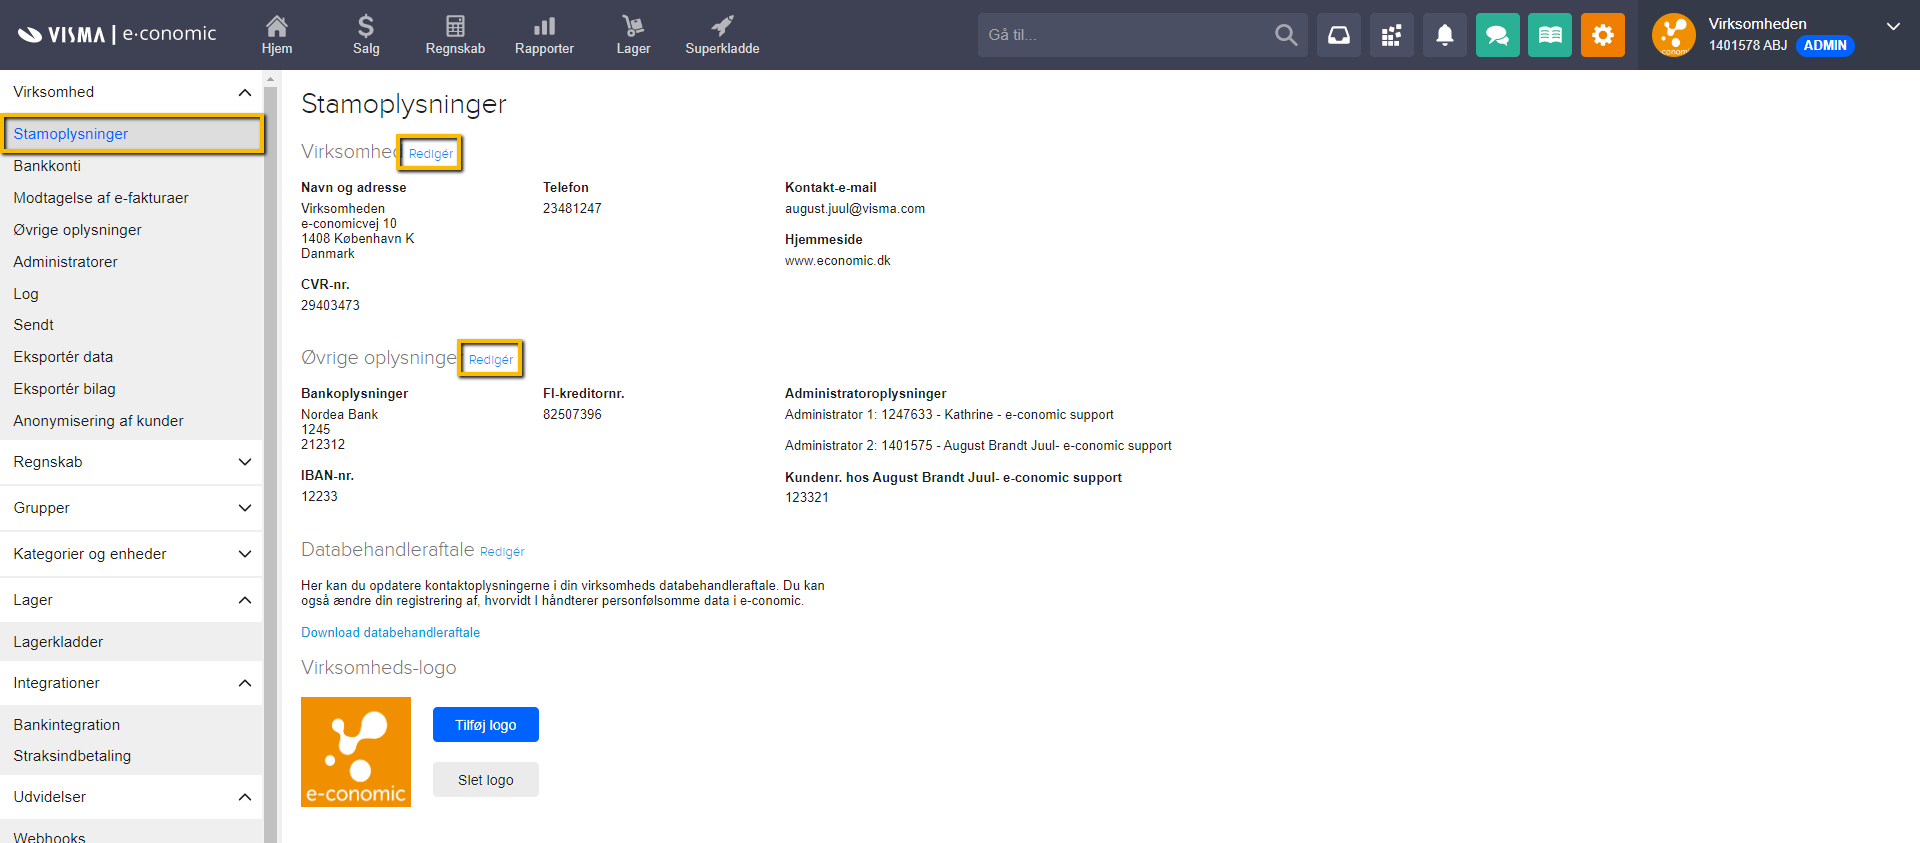Click Download databehandleraftale link
Screen dimensions: 1920x843
pos(390,633)
